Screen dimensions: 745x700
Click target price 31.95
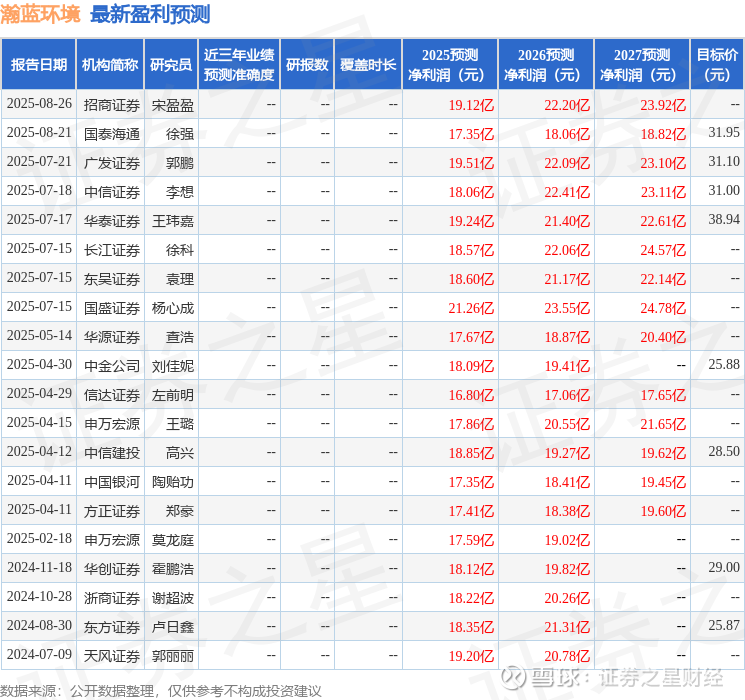tap(724, 133)
